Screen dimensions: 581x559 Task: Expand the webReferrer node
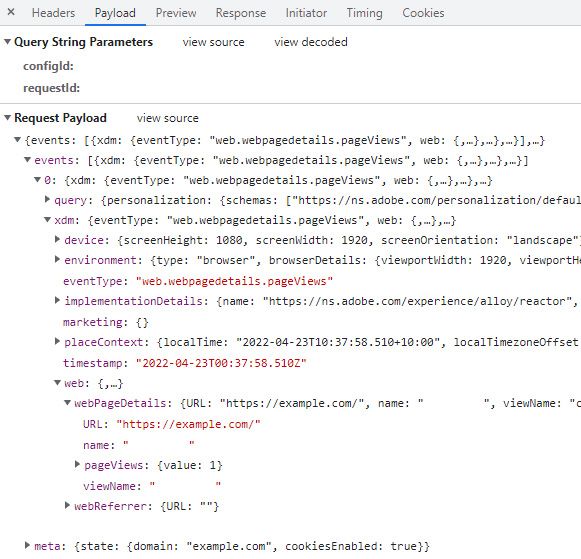pyautogui.click(x=67, y=505)
